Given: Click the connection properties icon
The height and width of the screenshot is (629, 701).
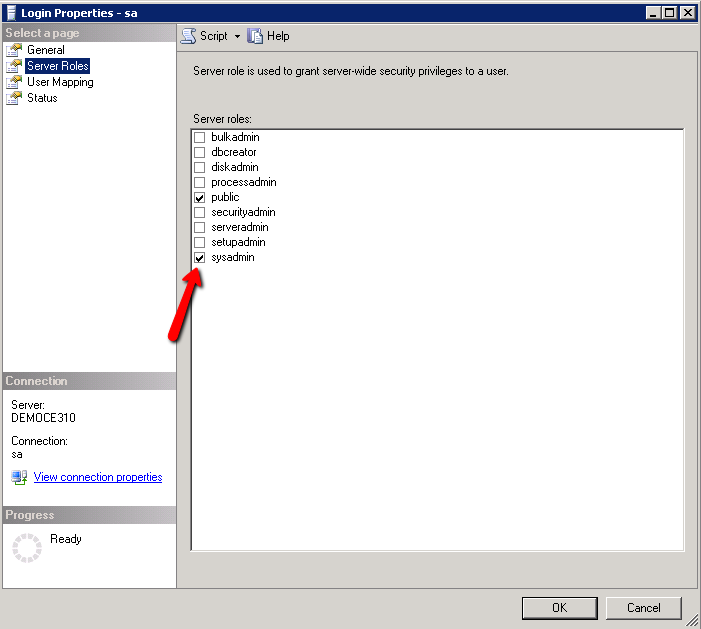Looking at the screenshot, I should click(x=19, y=478).
